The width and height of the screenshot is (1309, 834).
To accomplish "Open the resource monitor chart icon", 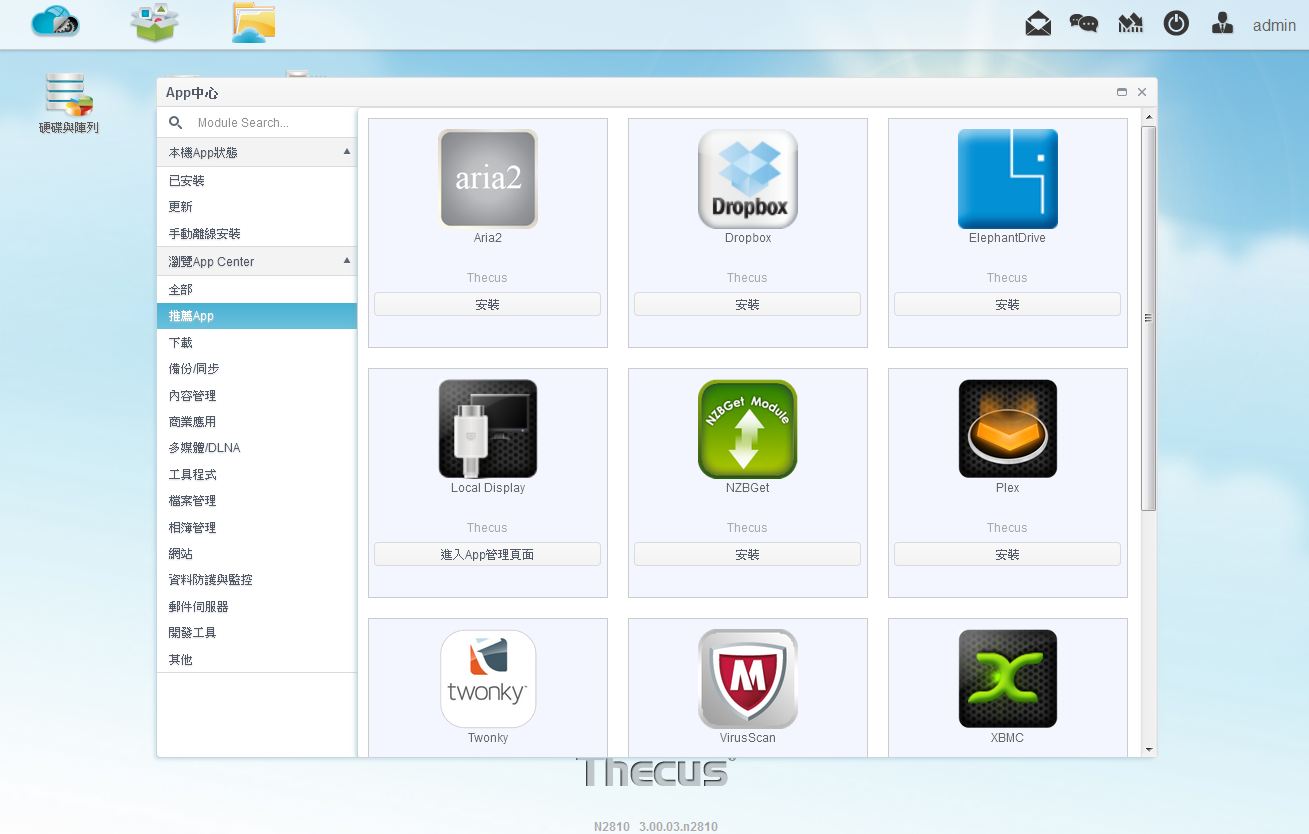I will pyautogui.click(x=1130, y=23).
